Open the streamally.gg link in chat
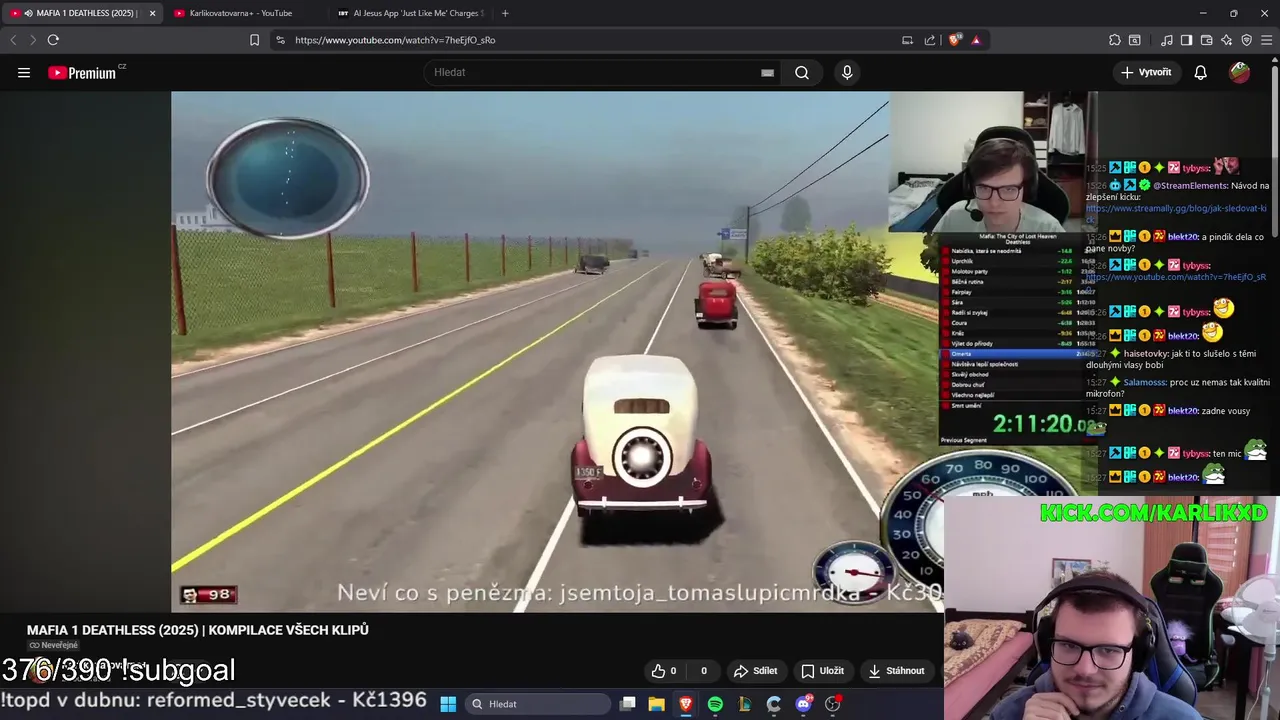This screenshot has width=1280, height=720. click(x=1177, y=213)
